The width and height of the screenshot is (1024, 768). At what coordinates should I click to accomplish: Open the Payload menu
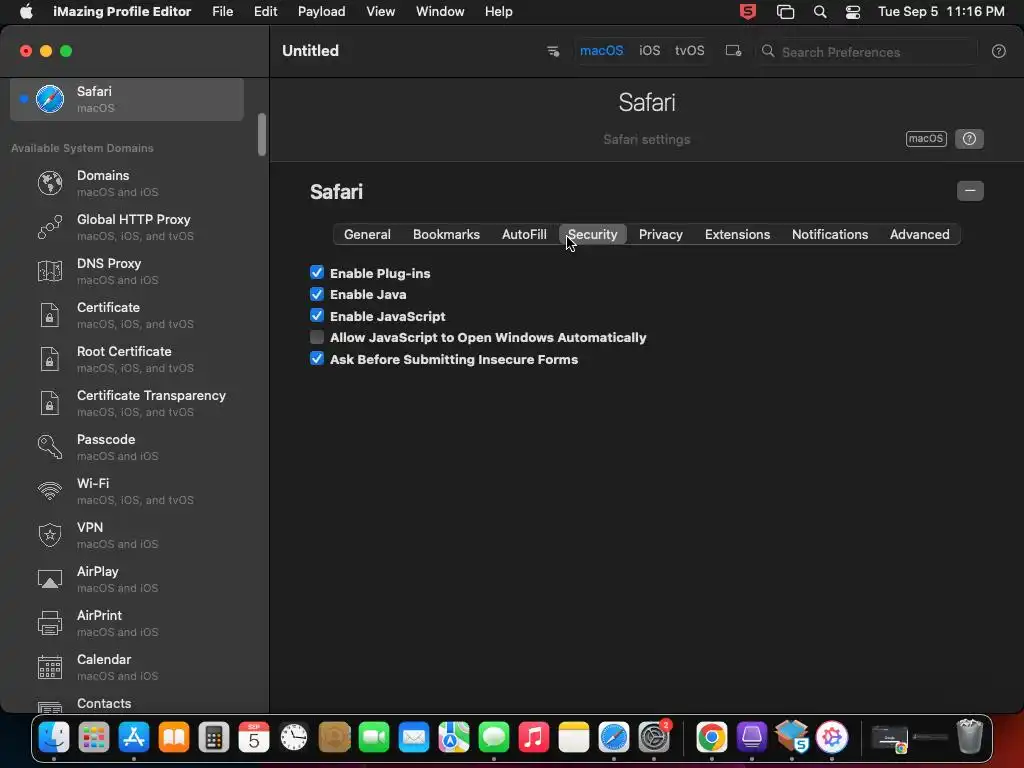321,12
